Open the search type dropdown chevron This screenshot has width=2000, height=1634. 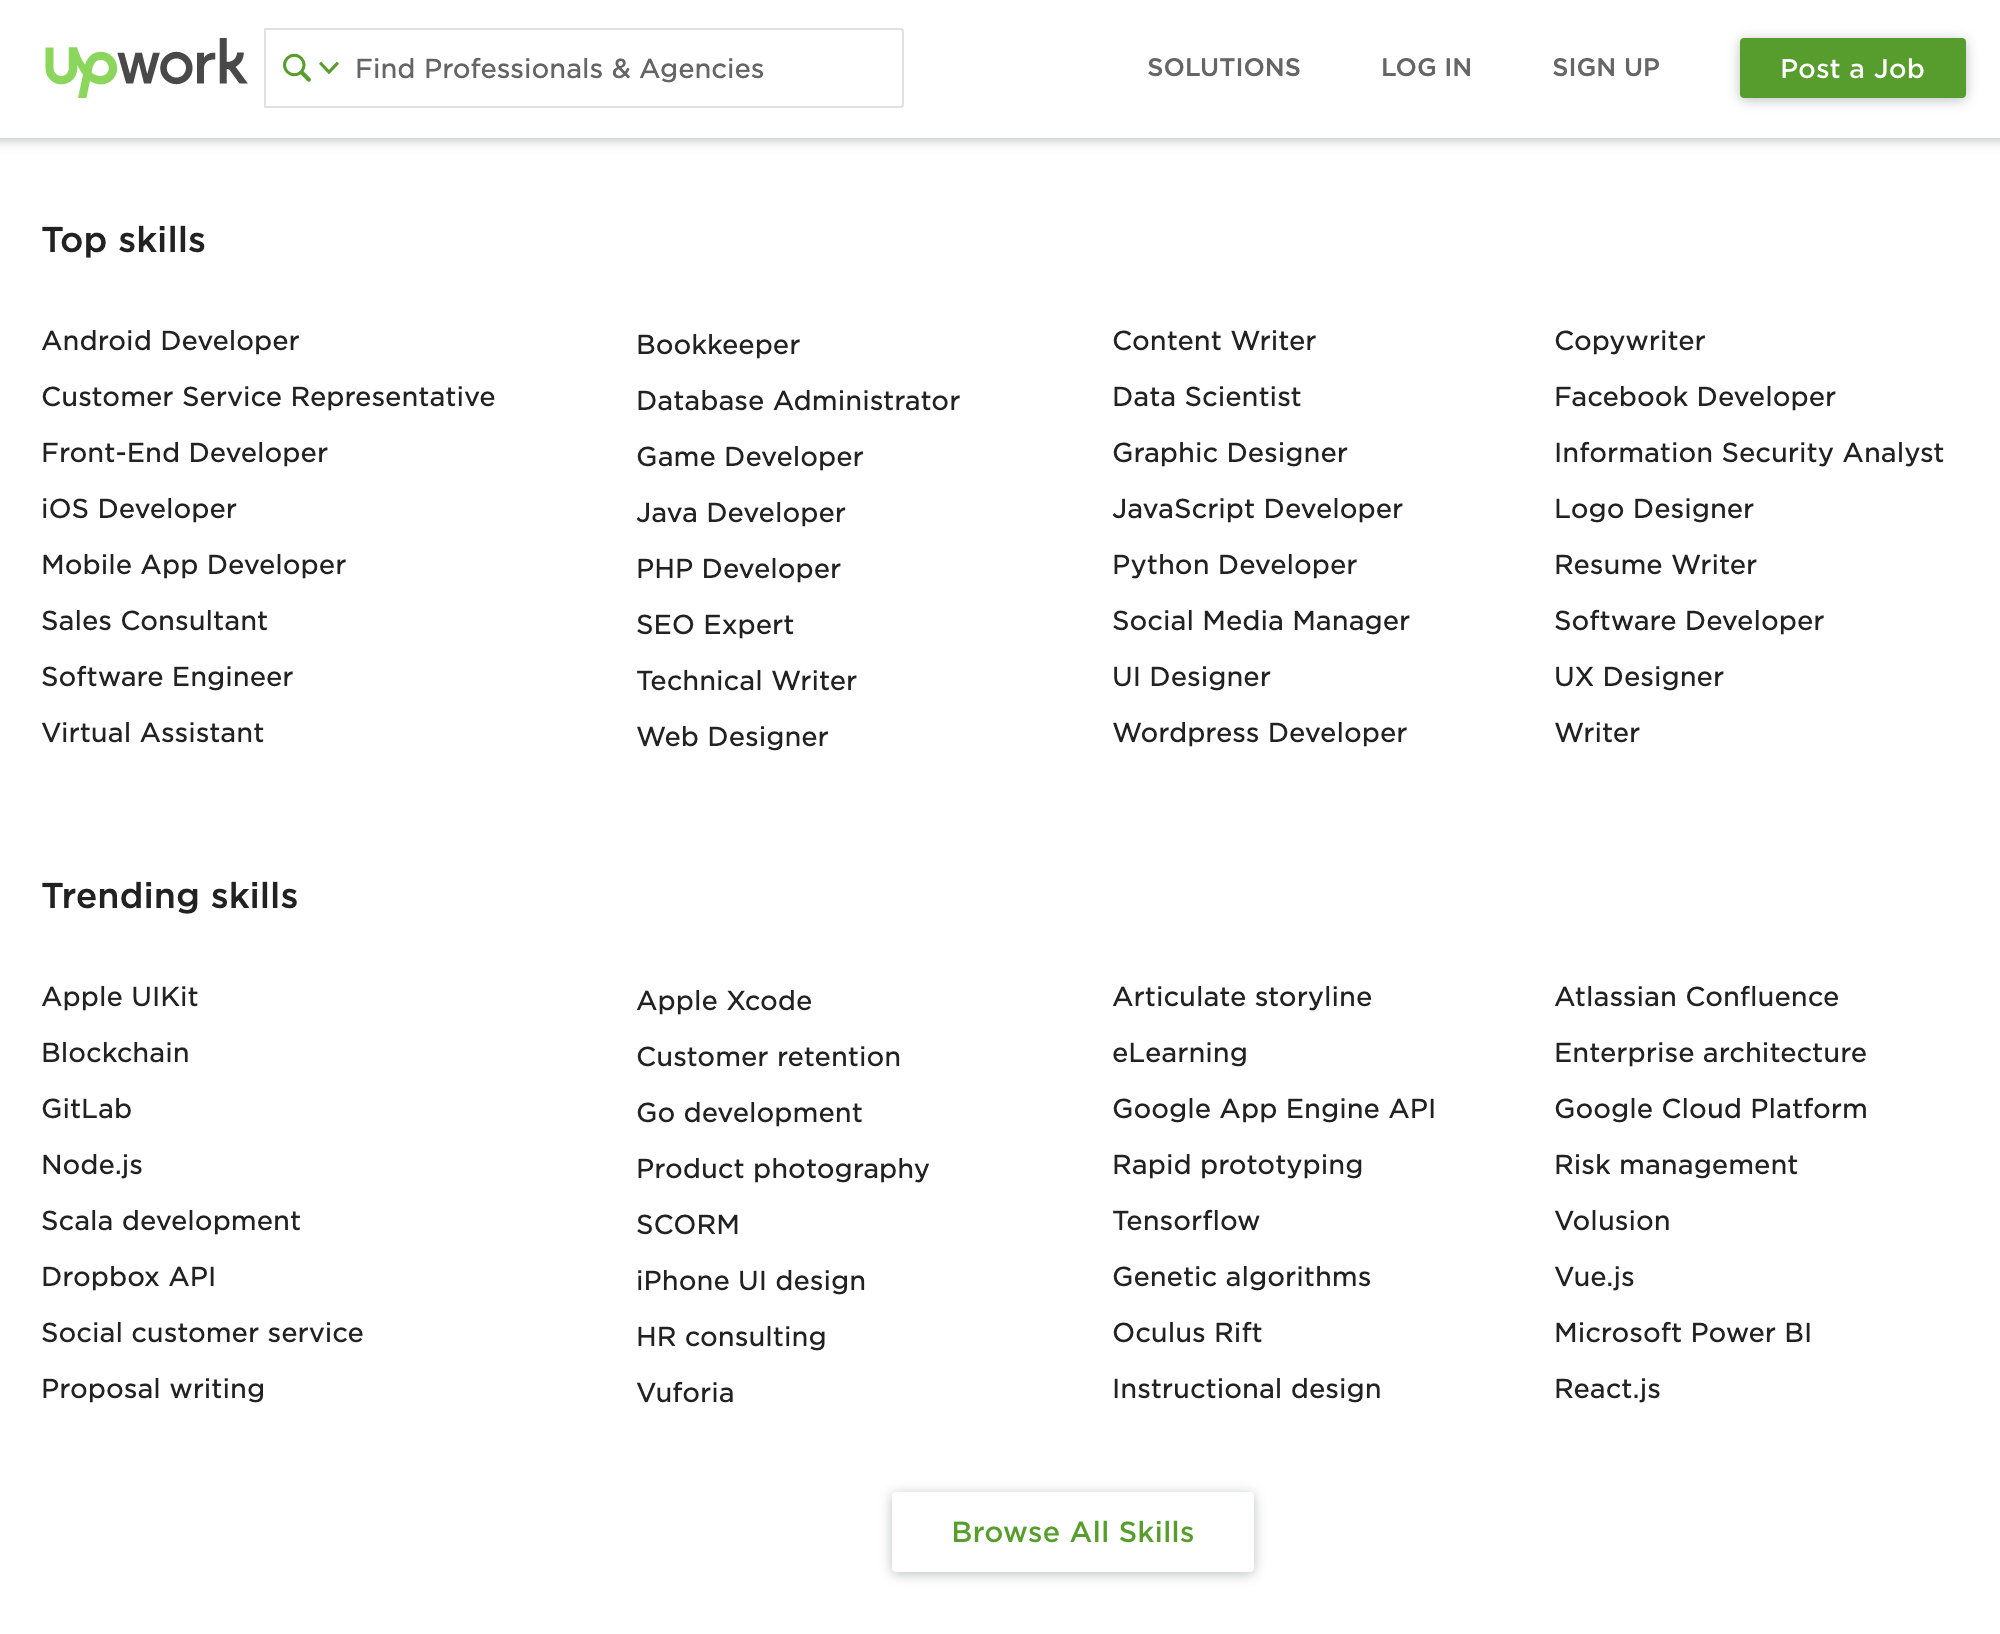(x=328, y=68)
